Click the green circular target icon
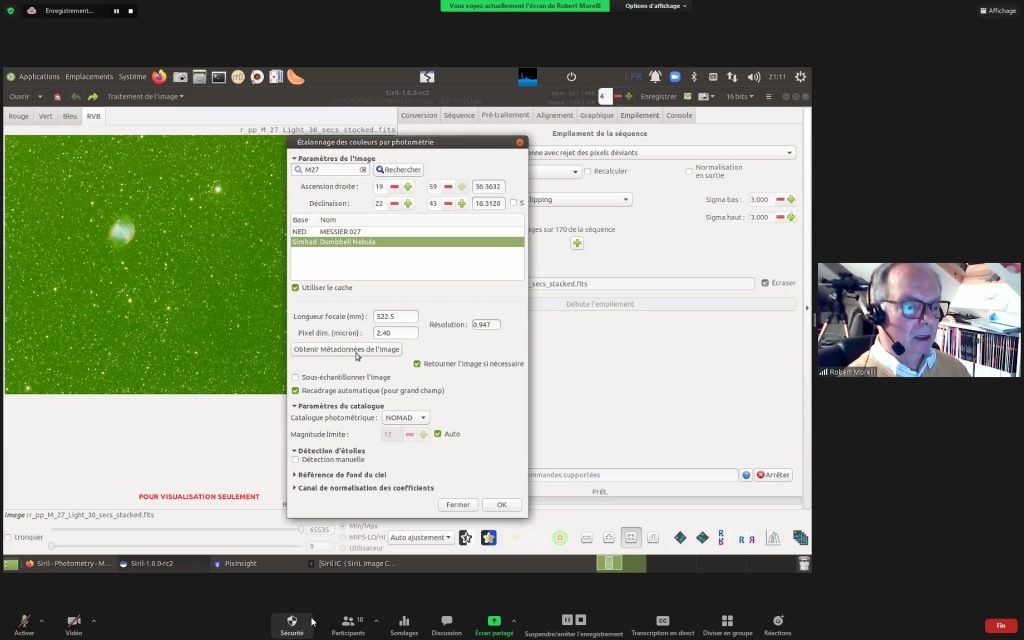Image resolution: width=1024 pixels, height=640 pixels. (560, 537)
